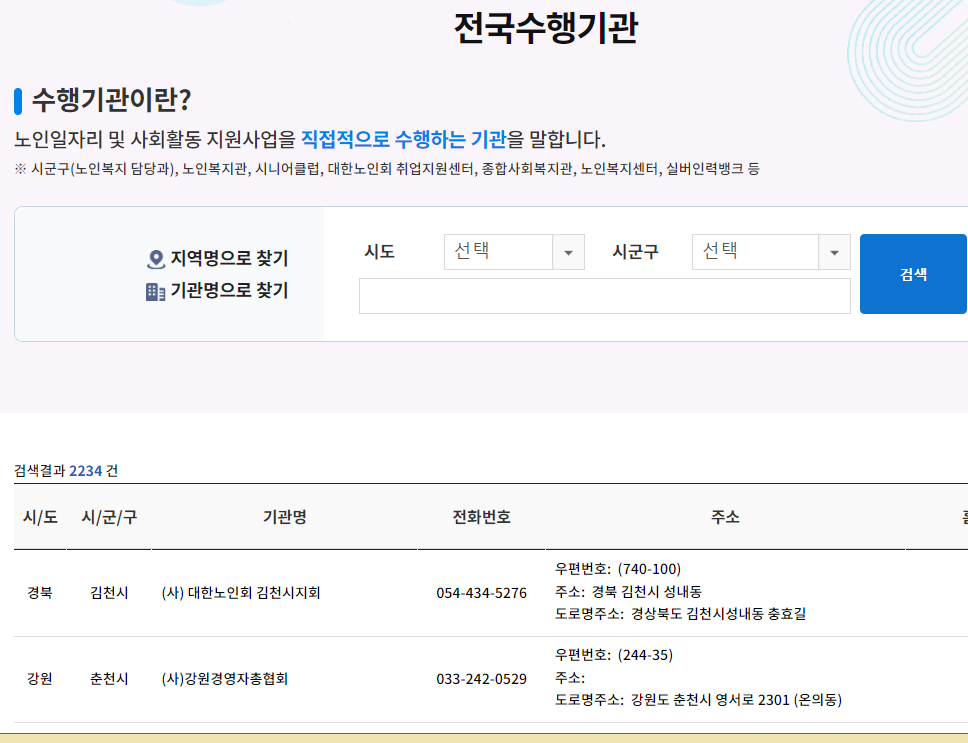Click the 시/도 column header
Screen dimensions: 968x743
coord(38,517)
